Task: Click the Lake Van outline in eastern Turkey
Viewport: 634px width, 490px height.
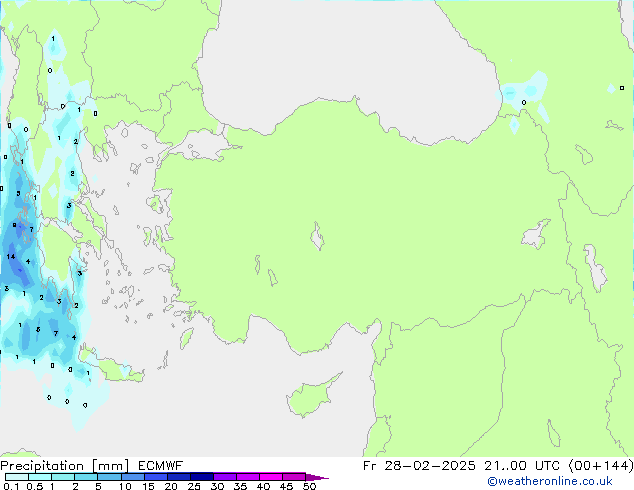Action: (x=537, y=234)
